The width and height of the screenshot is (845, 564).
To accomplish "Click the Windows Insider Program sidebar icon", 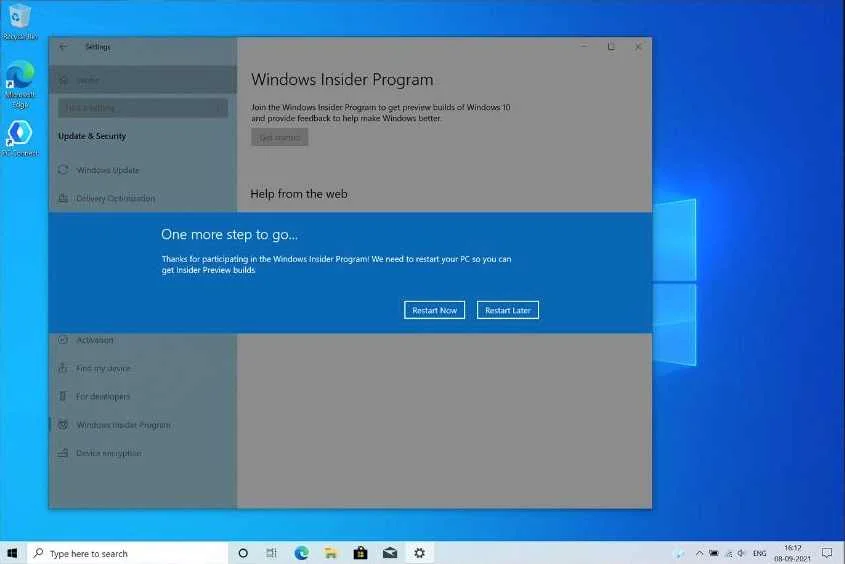I will 63,424.
